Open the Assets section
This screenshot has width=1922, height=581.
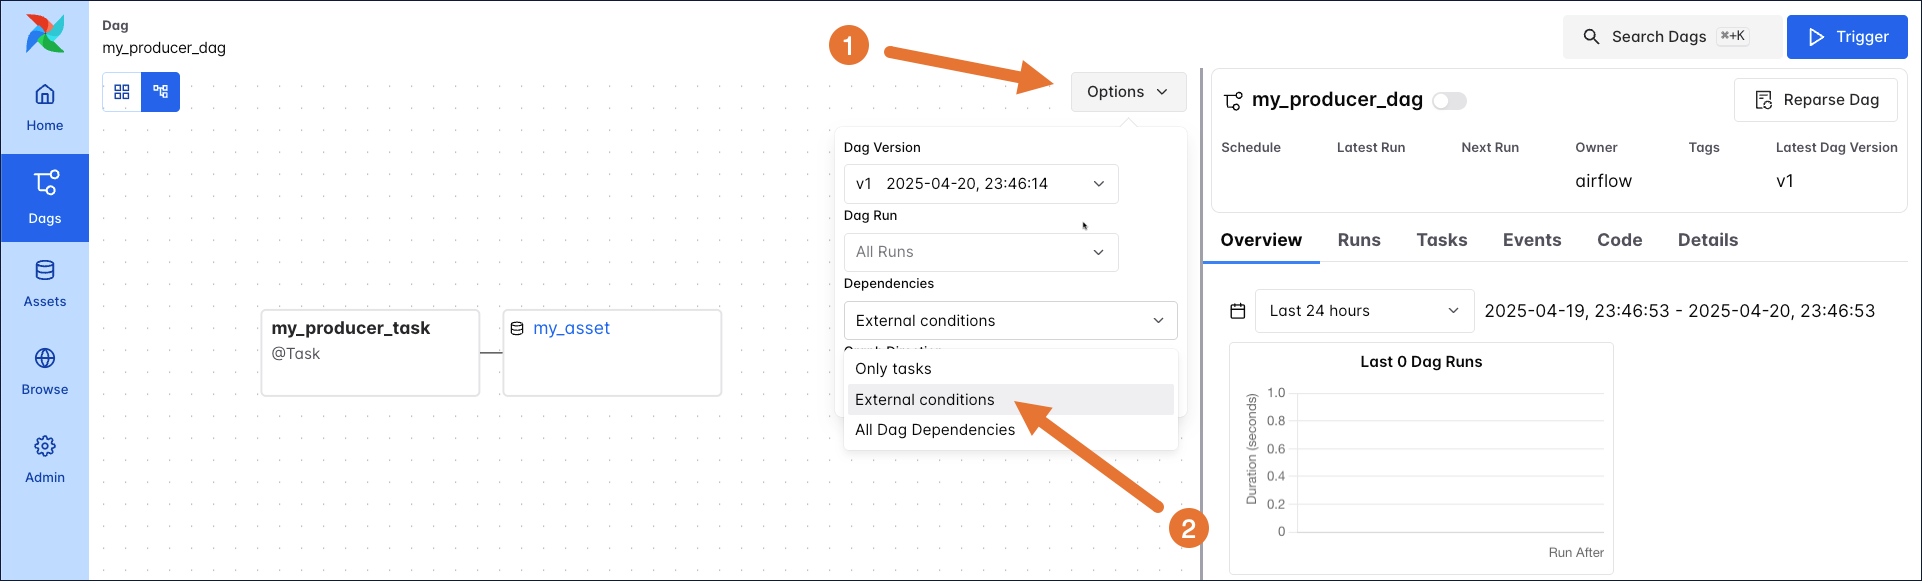pos(45,284)
